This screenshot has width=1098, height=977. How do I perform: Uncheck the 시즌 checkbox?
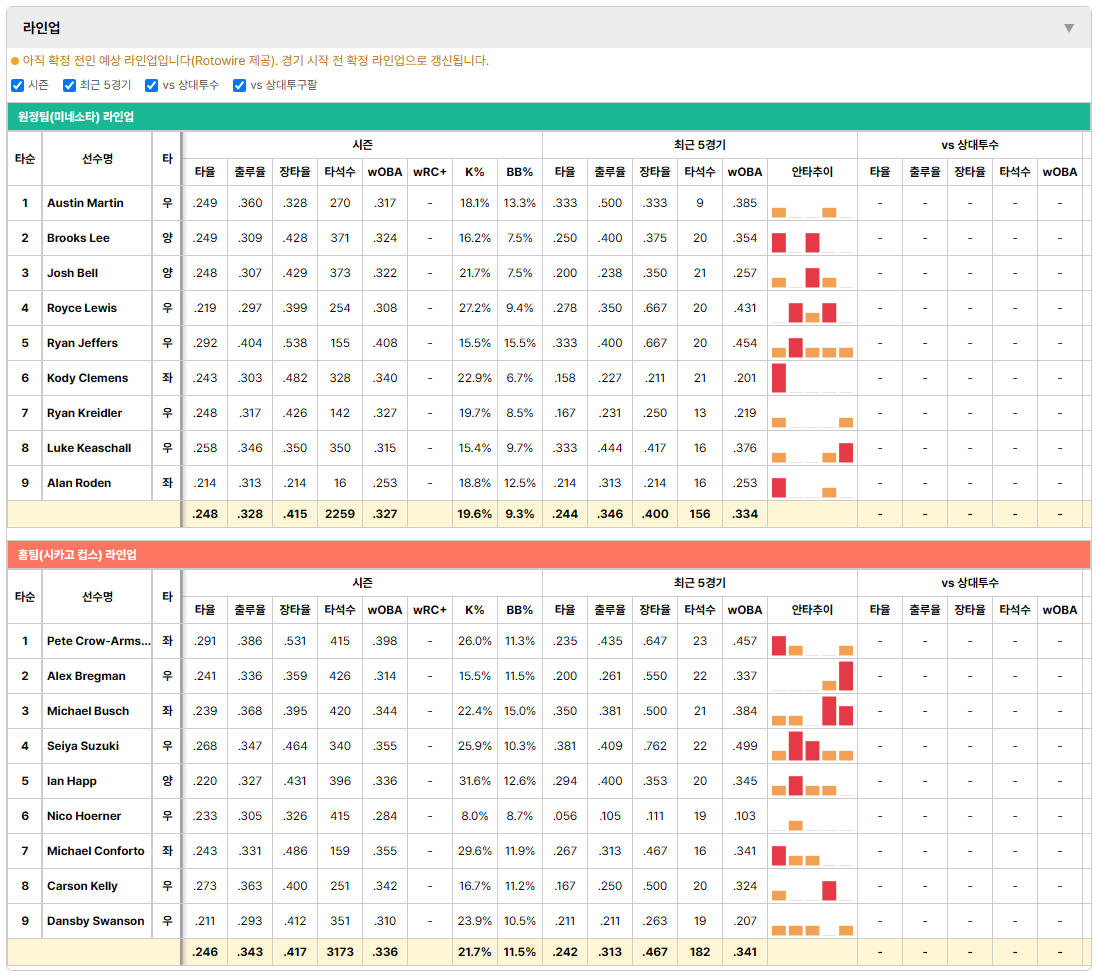click(18, 85)
